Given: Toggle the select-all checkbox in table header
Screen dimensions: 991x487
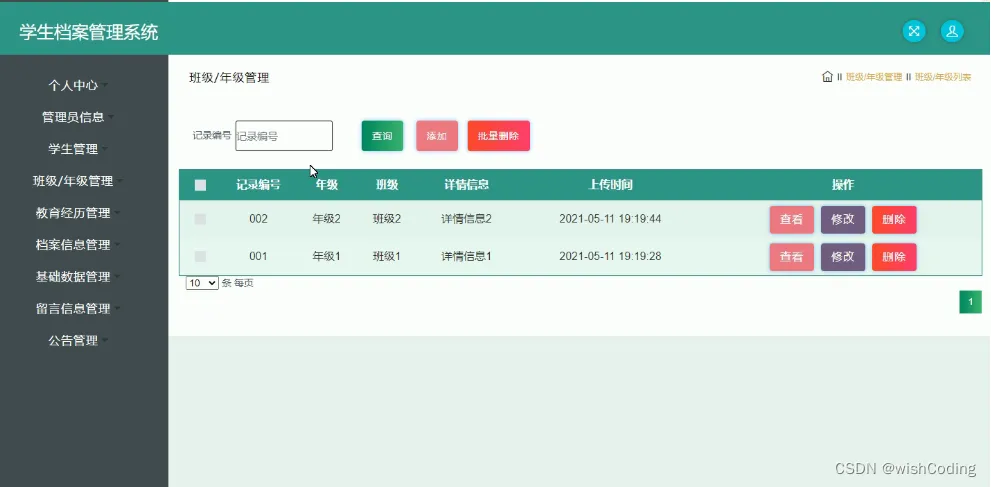Looking at the screenshot, I should (200, 185).
